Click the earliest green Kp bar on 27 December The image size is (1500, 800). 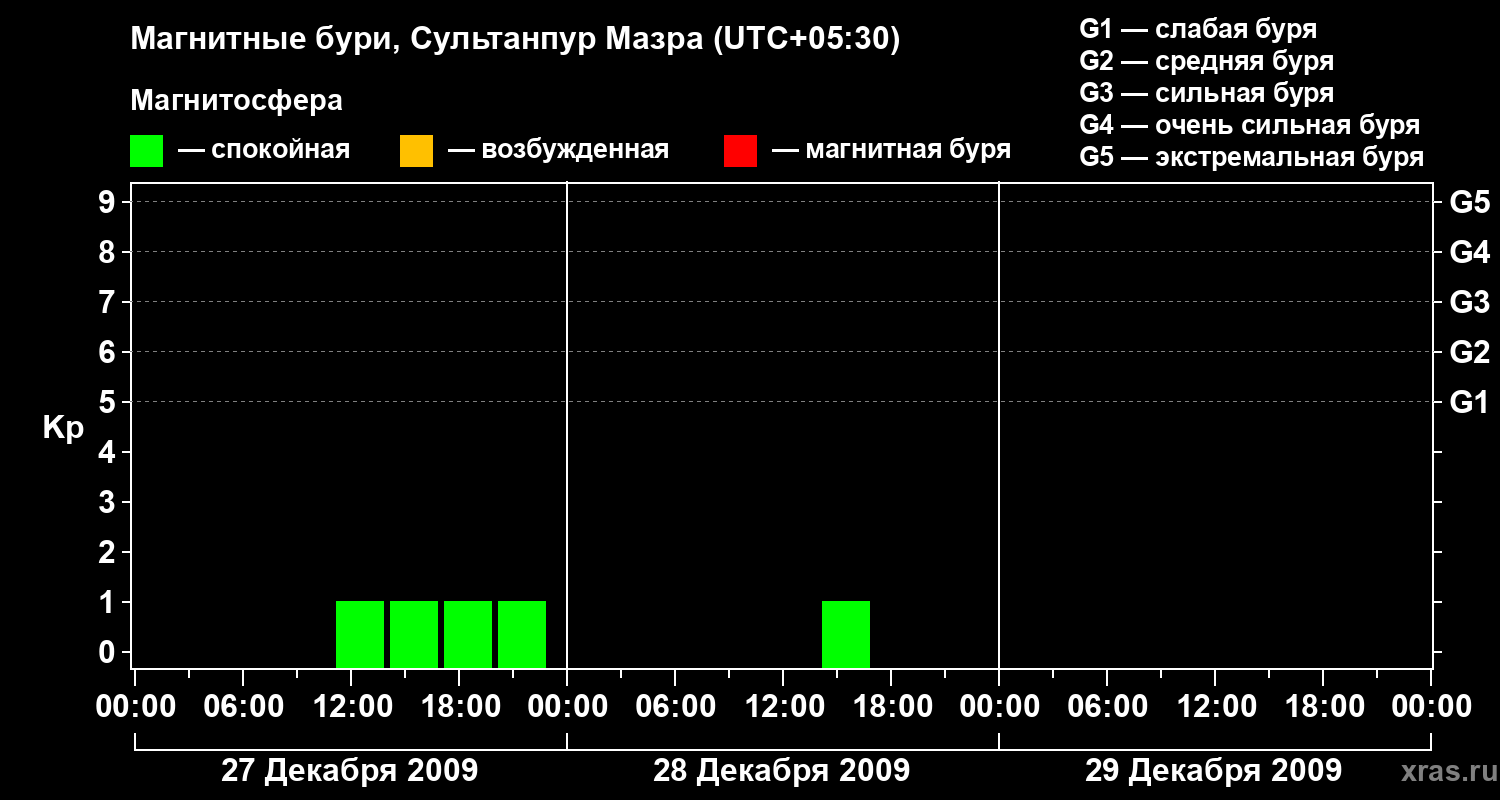[x=360, y=634]
